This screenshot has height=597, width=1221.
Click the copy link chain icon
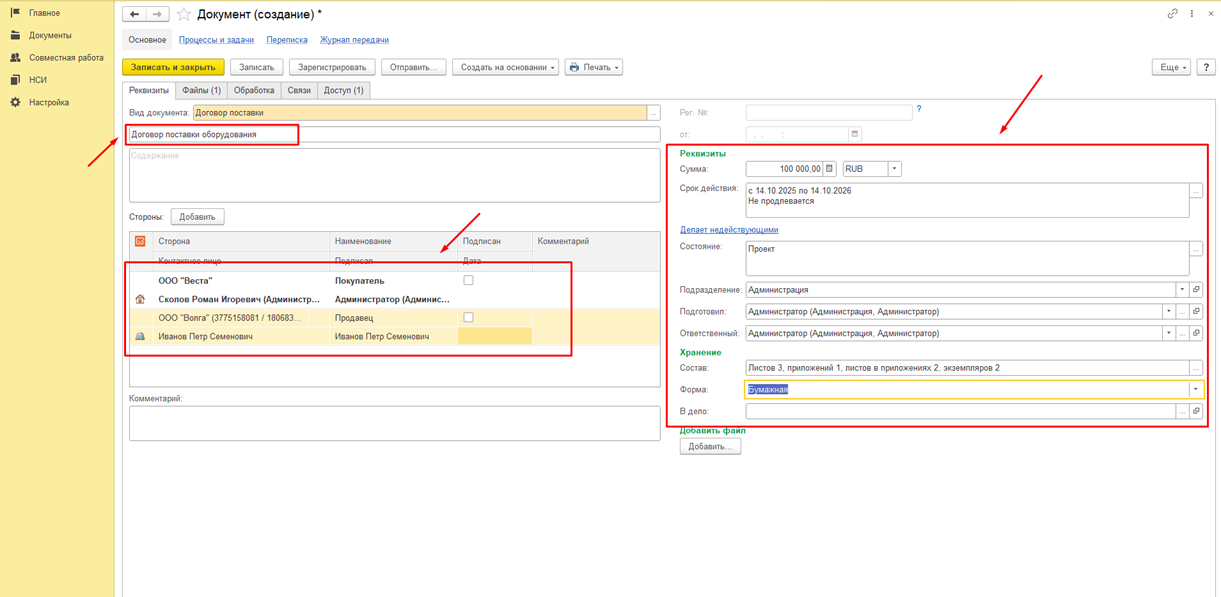click(x=1172, y=14)
